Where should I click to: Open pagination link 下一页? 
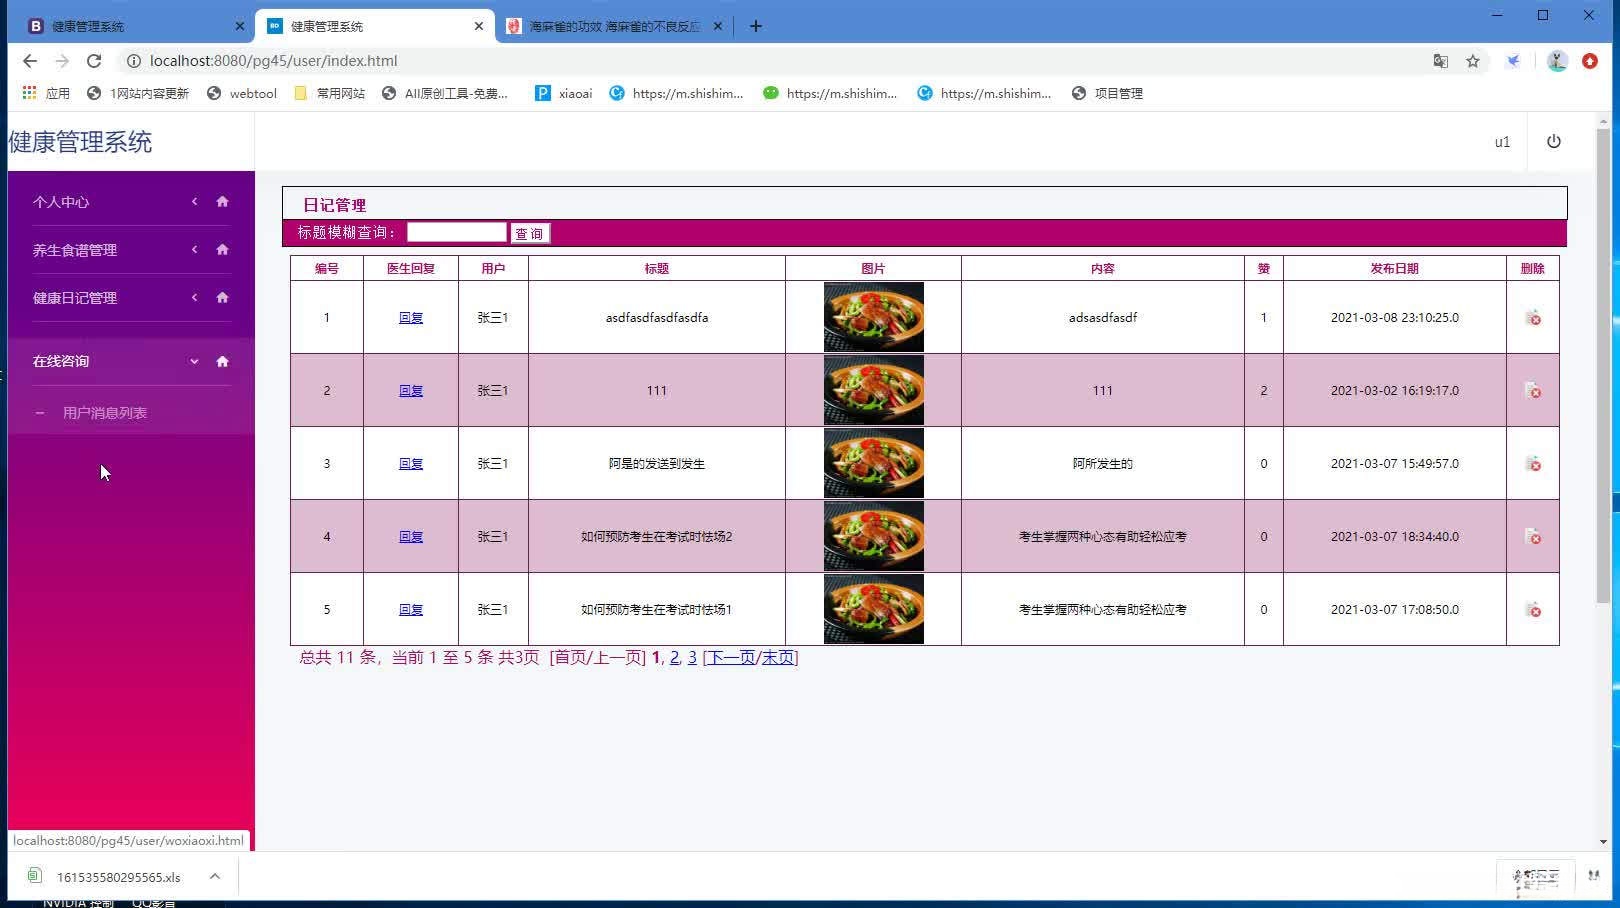point(729,658)
